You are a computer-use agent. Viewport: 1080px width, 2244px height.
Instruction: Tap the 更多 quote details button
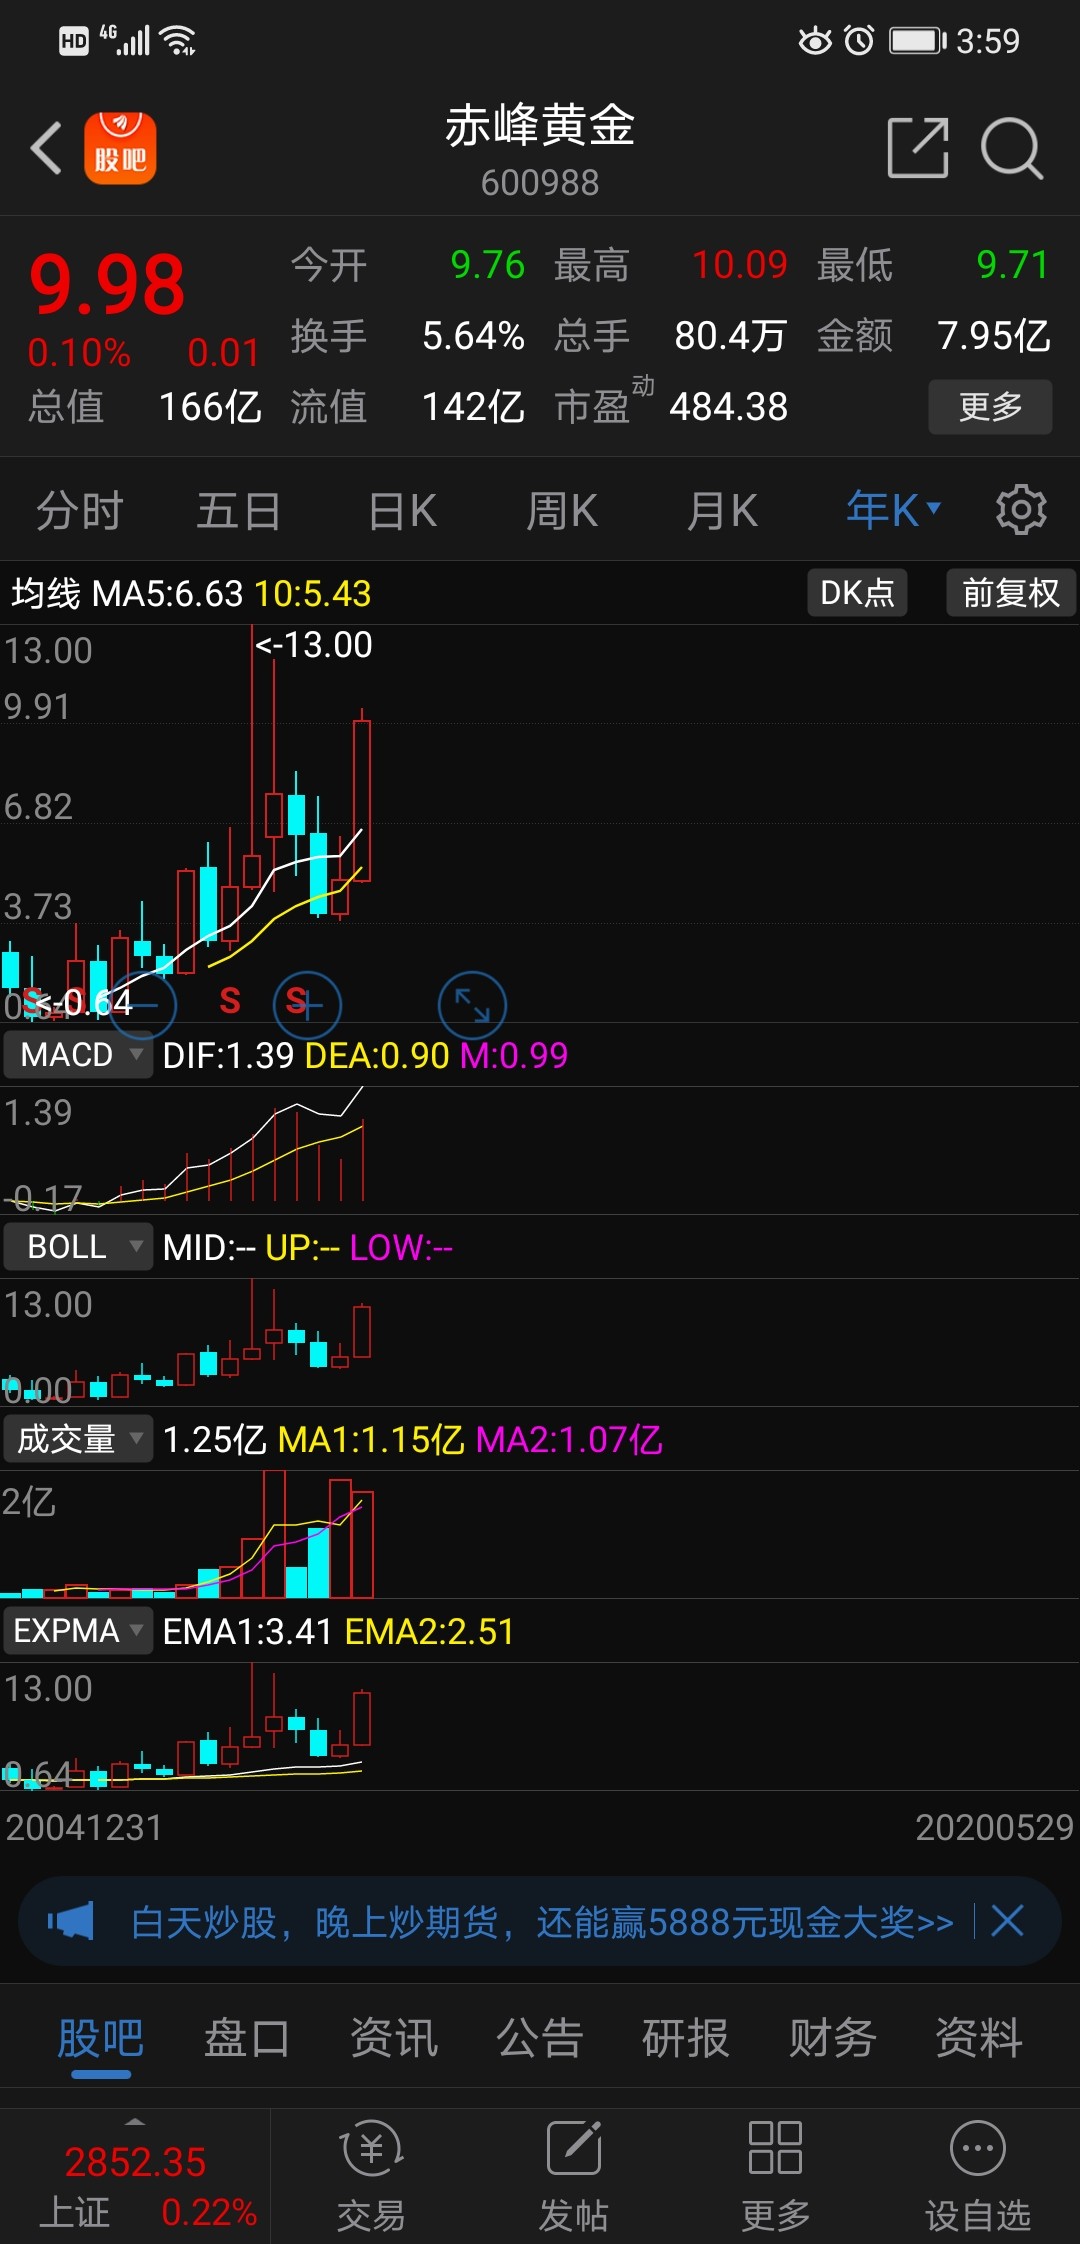(x=990, y=406)
